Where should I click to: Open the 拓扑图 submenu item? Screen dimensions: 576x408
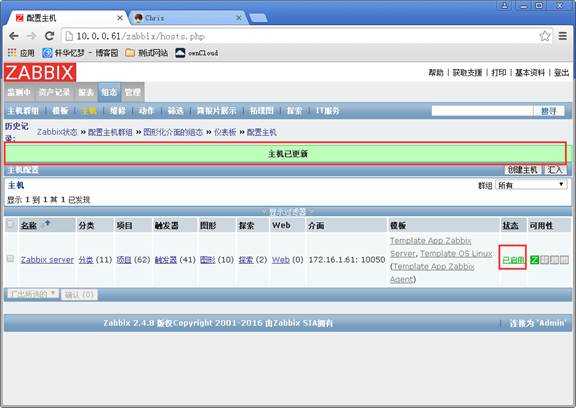(x=262, y=111)
